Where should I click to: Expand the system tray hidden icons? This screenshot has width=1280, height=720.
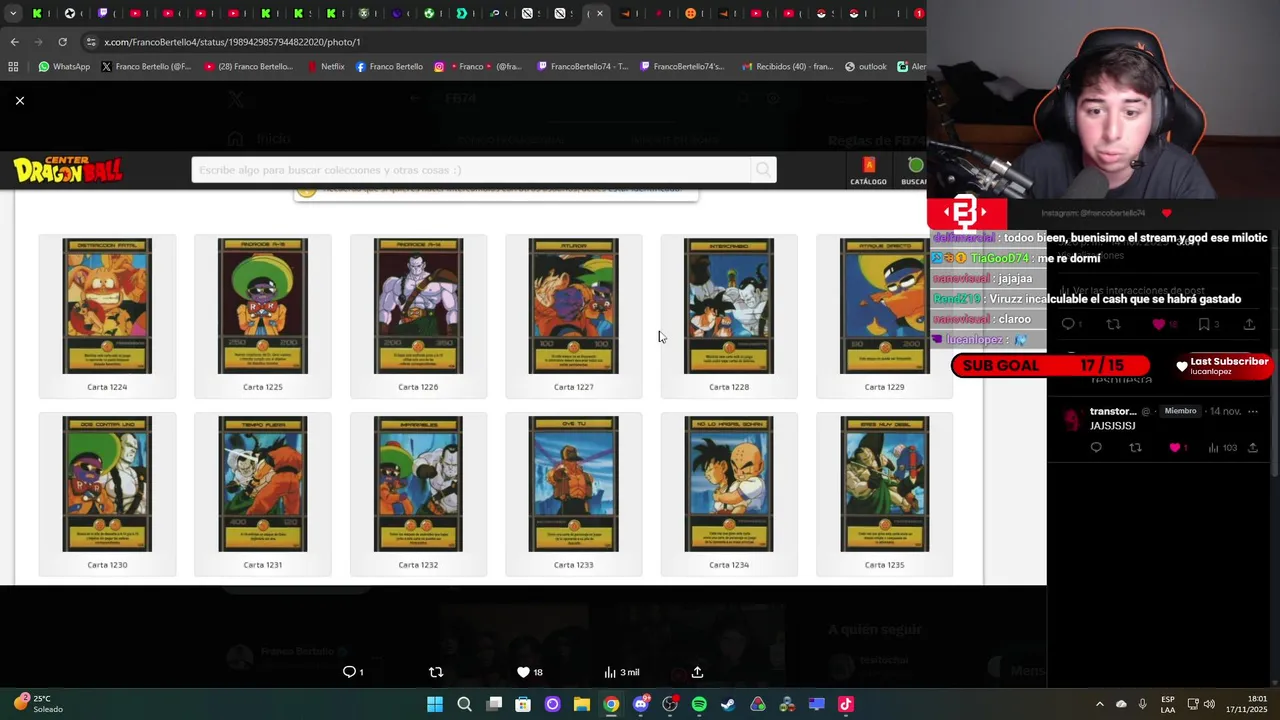1100,704
